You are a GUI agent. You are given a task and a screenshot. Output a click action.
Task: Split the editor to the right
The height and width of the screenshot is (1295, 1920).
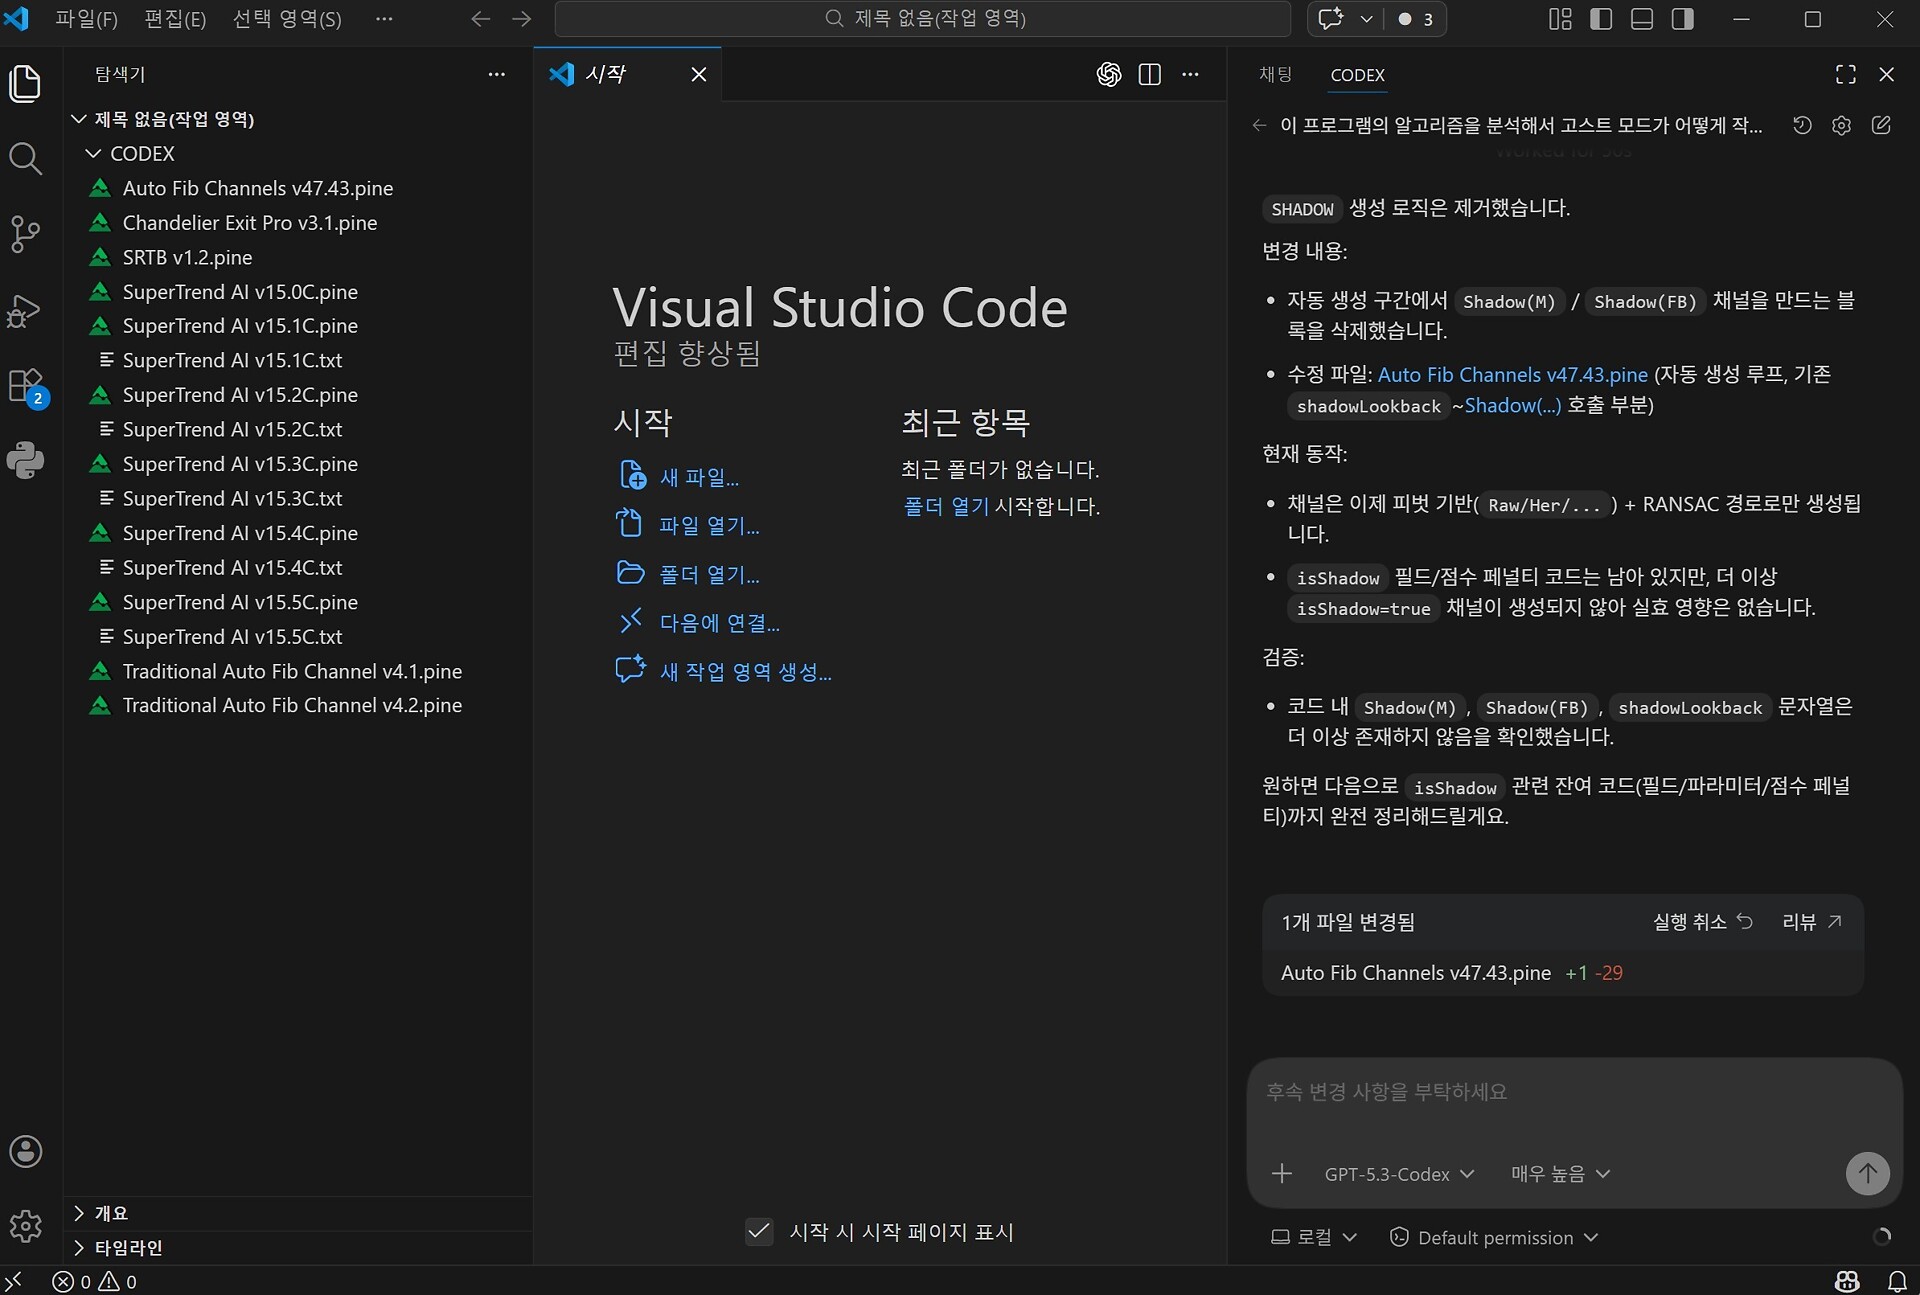[1150, 74]
